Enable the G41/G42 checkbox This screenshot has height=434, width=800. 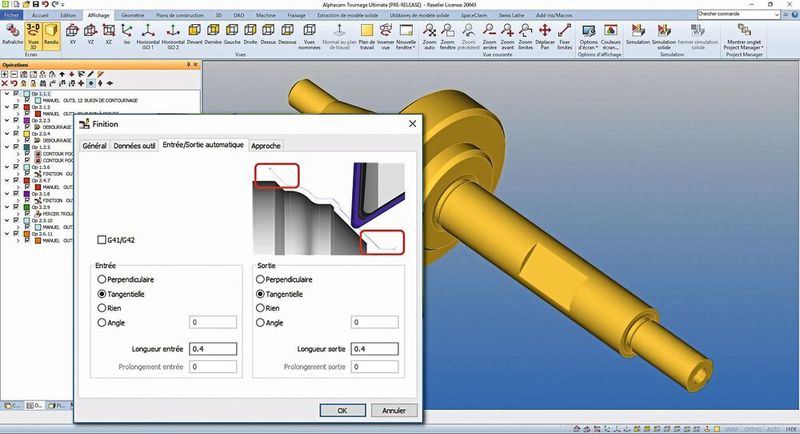click(x=102, y=240)
